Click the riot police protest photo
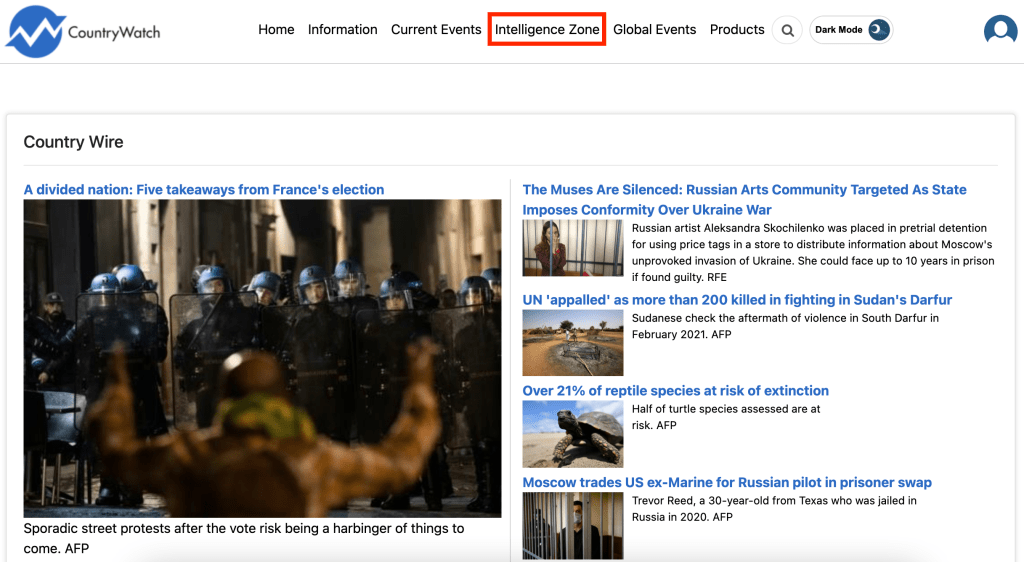 (x=263, y=358)
